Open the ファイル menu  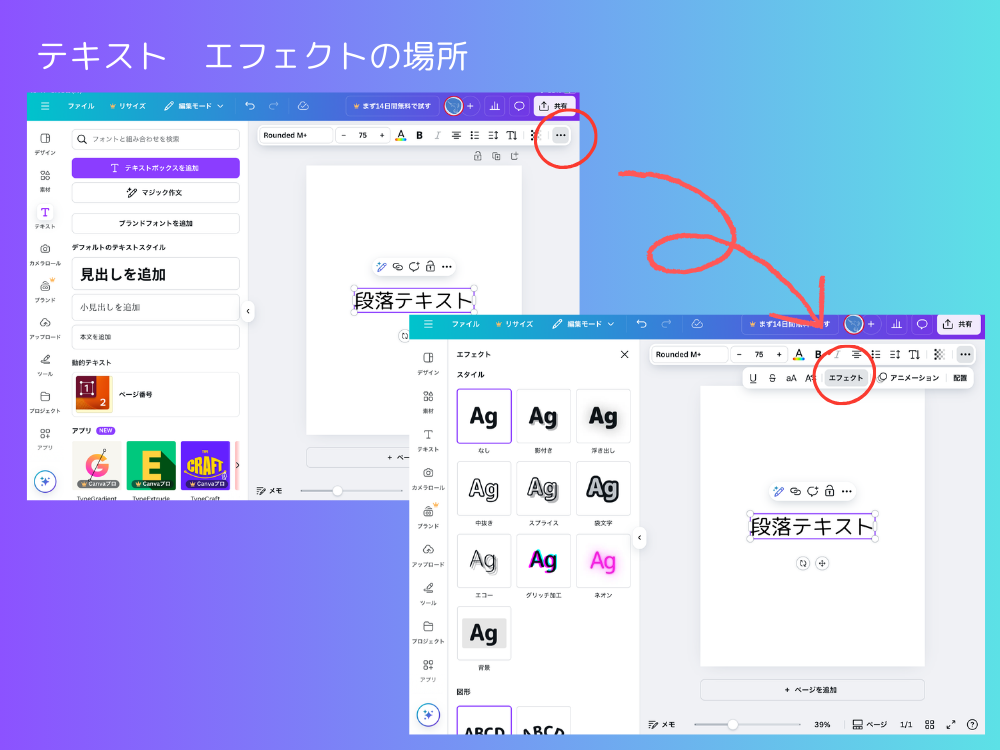tap(80, 106)
